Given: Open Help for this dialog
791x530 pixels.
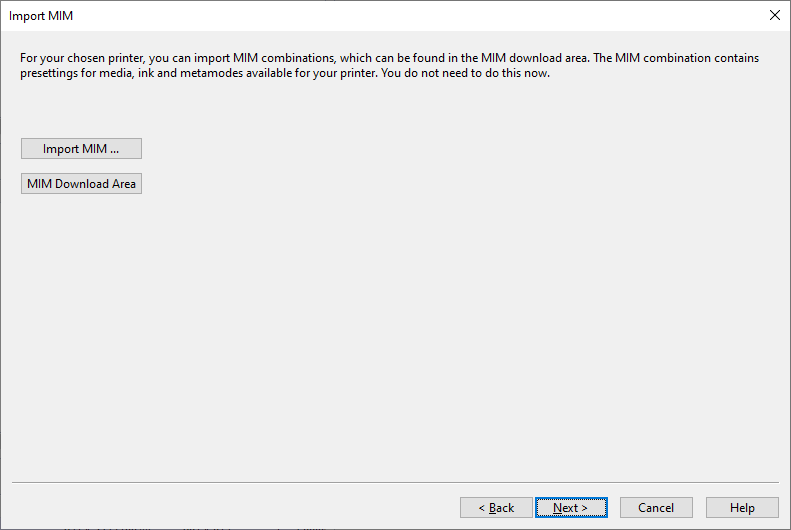Looking at the screenshot, I should (x=742, y=508).
